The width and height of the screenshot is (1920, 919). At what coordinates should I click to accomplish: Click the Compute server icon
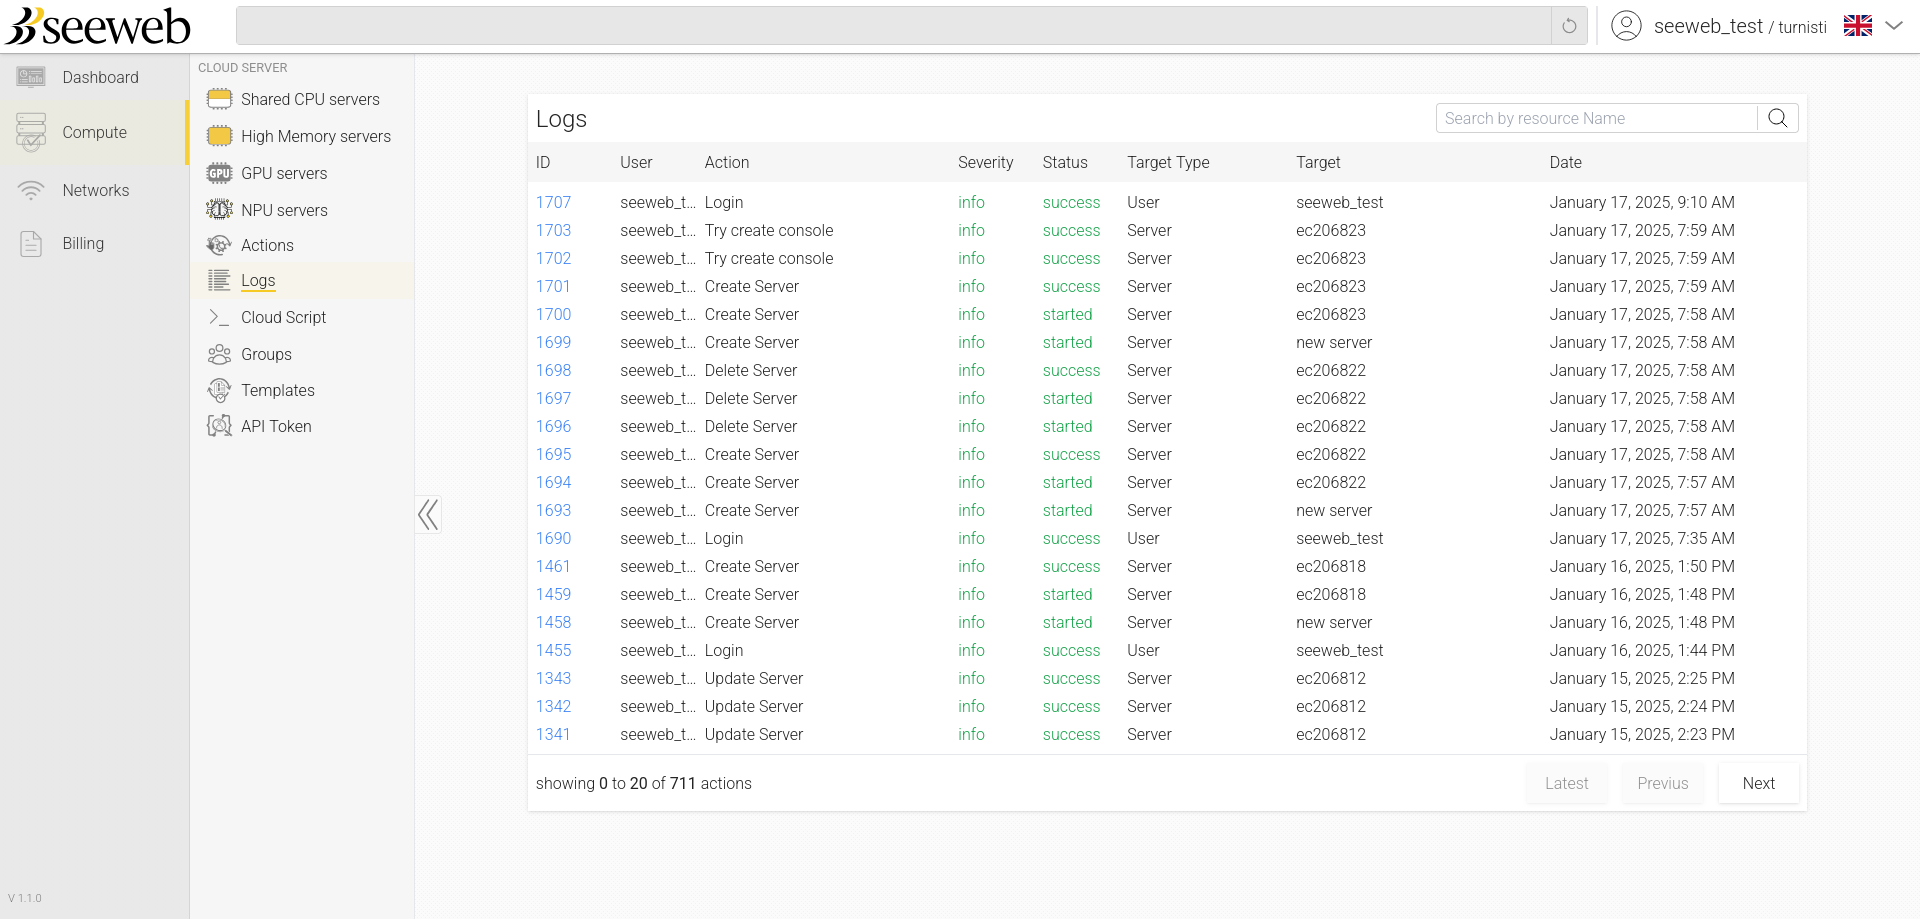pyautogui.click(x=31, y=132)
